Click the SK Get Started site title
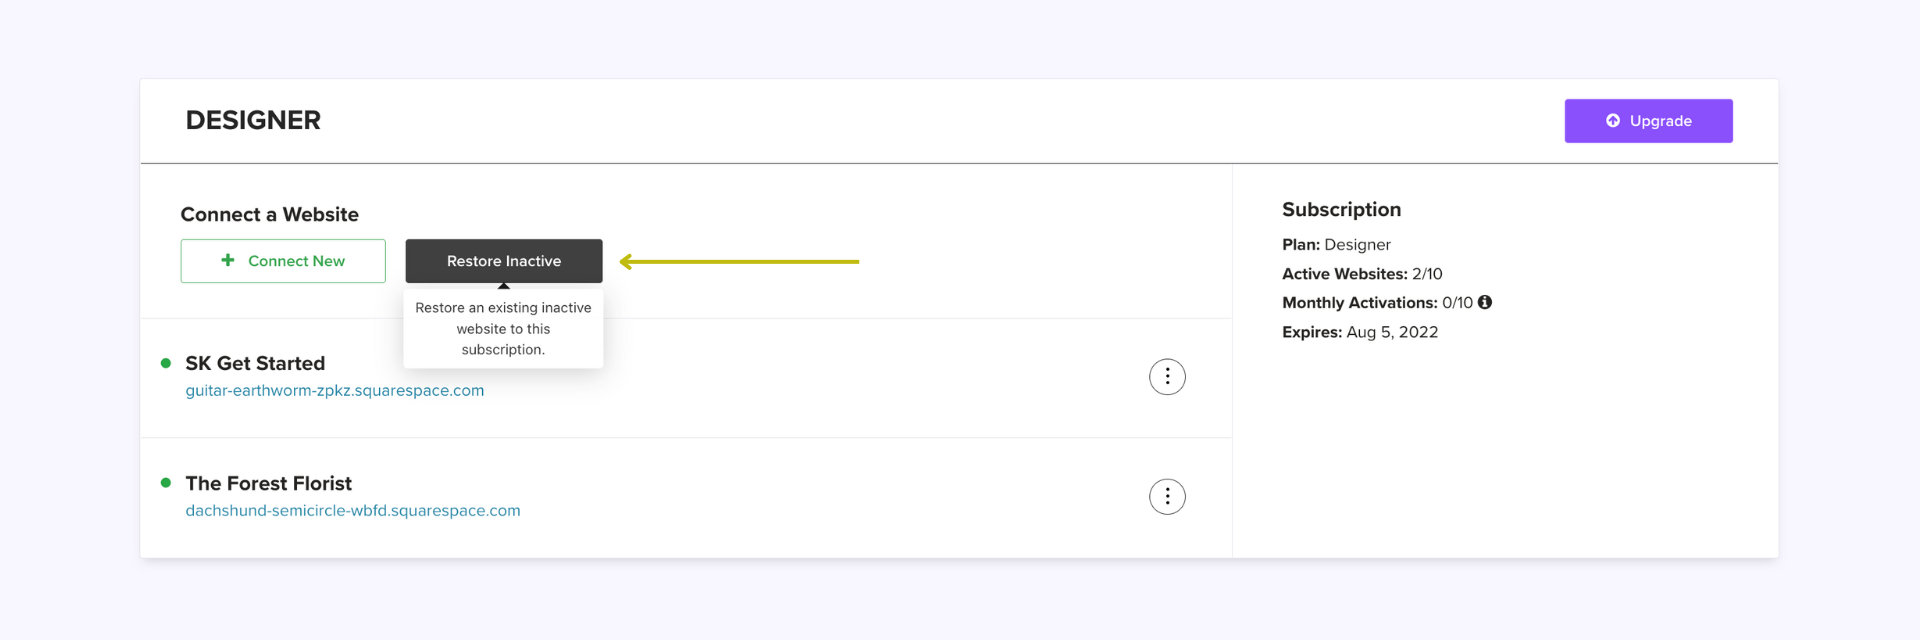The width and height of the screenshot is (1920, 640). [x=255, y=363]
